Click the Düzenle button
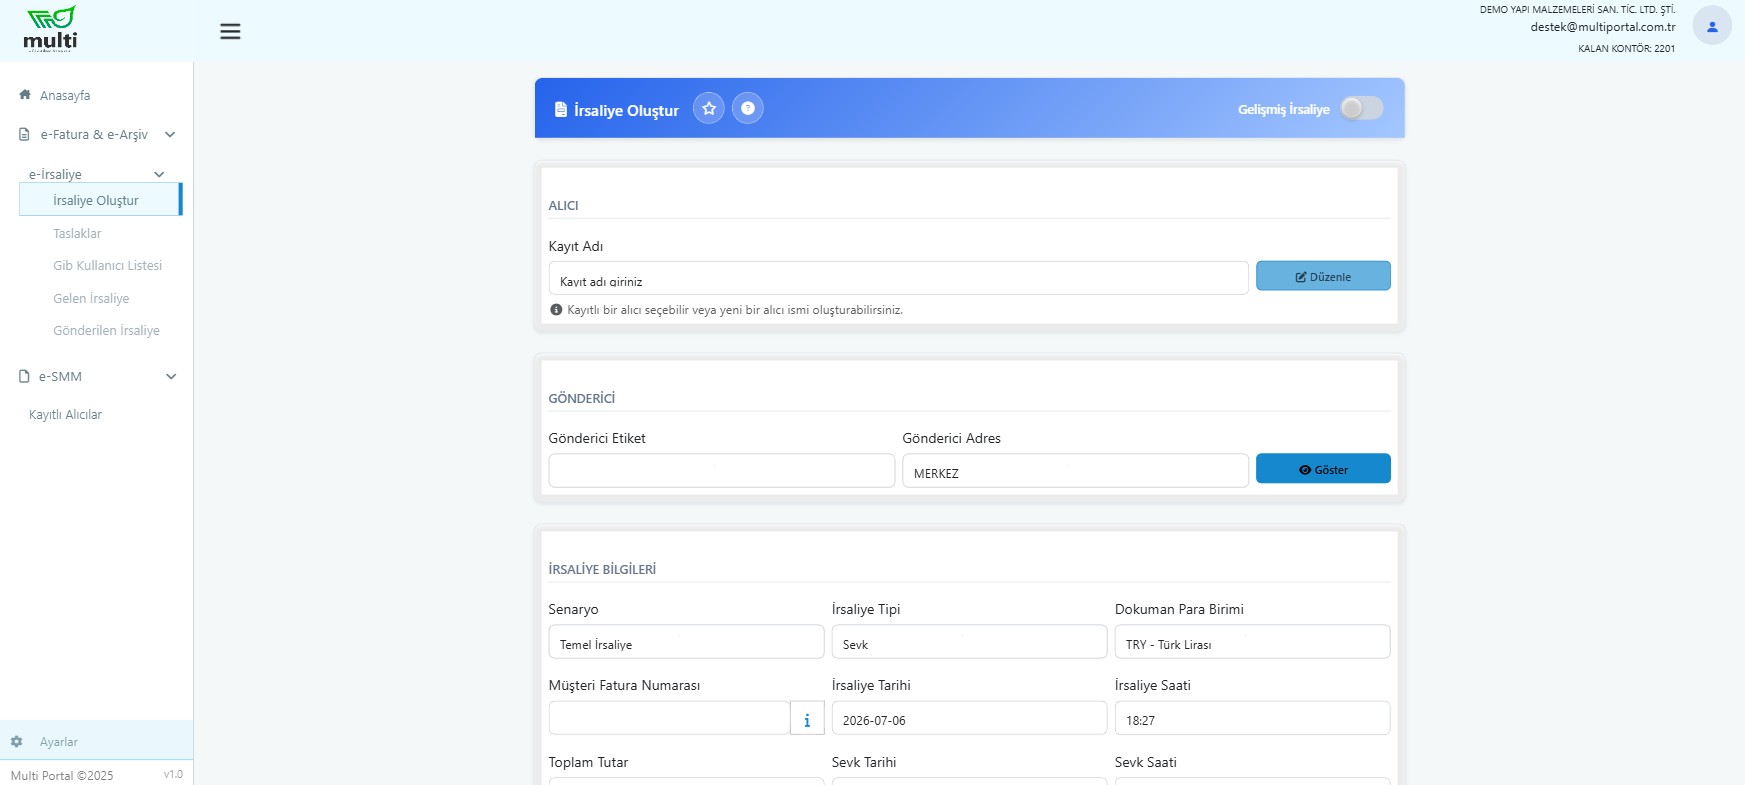This screenshot has width=1745, height=785. pos(1323,276)
